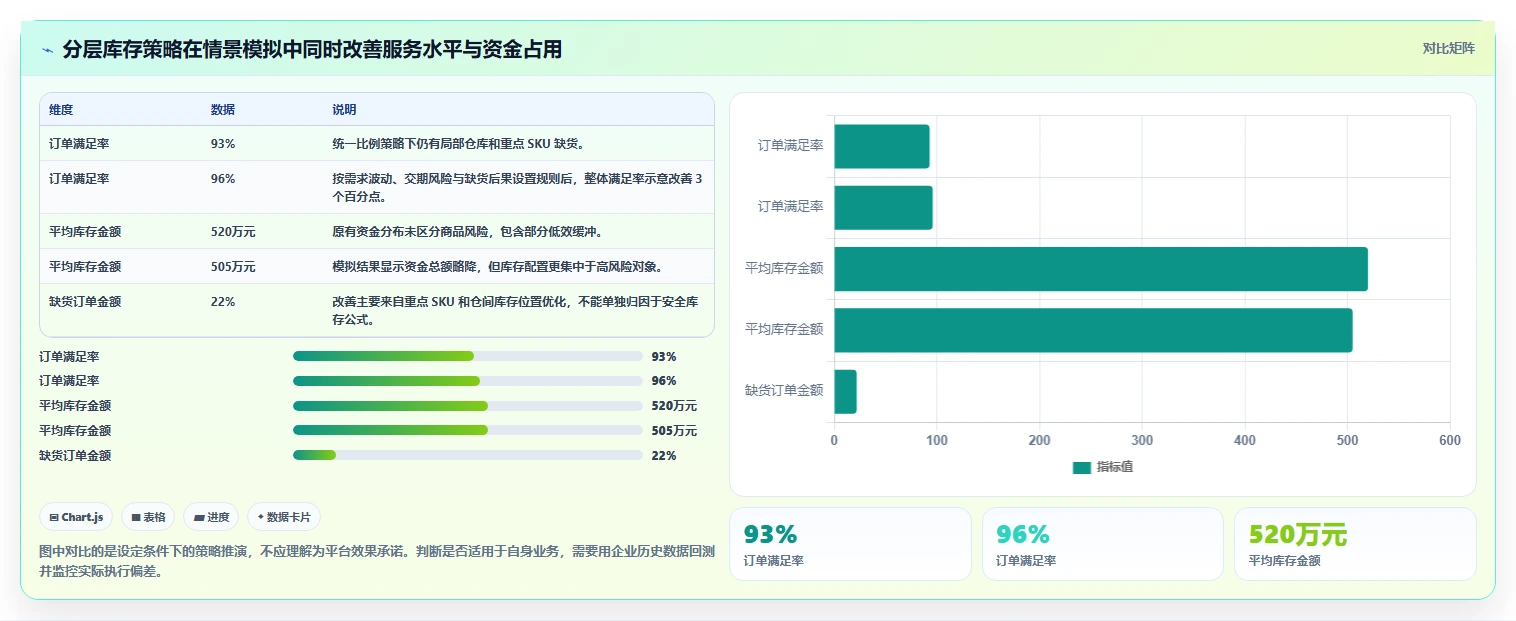Select the 表格 chip
1516x621 pixels.
(x=148, y=517)
